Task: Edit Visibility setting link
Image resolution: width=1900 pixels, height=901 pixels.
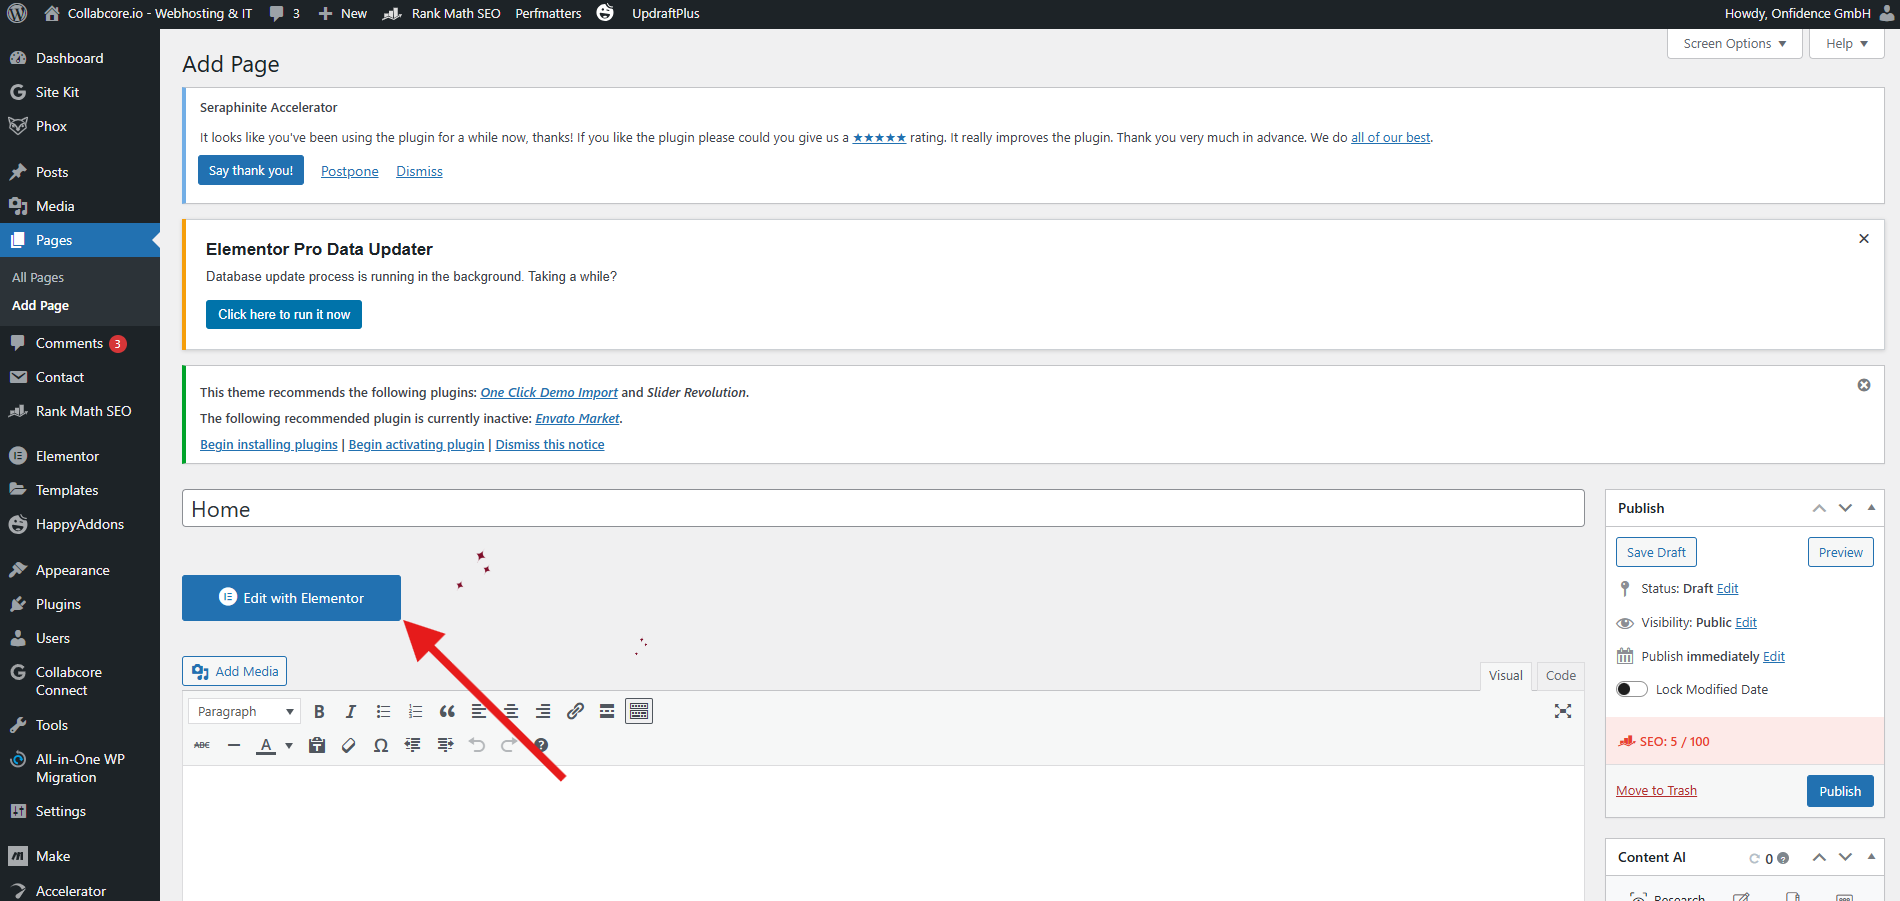Action: 1746,623
